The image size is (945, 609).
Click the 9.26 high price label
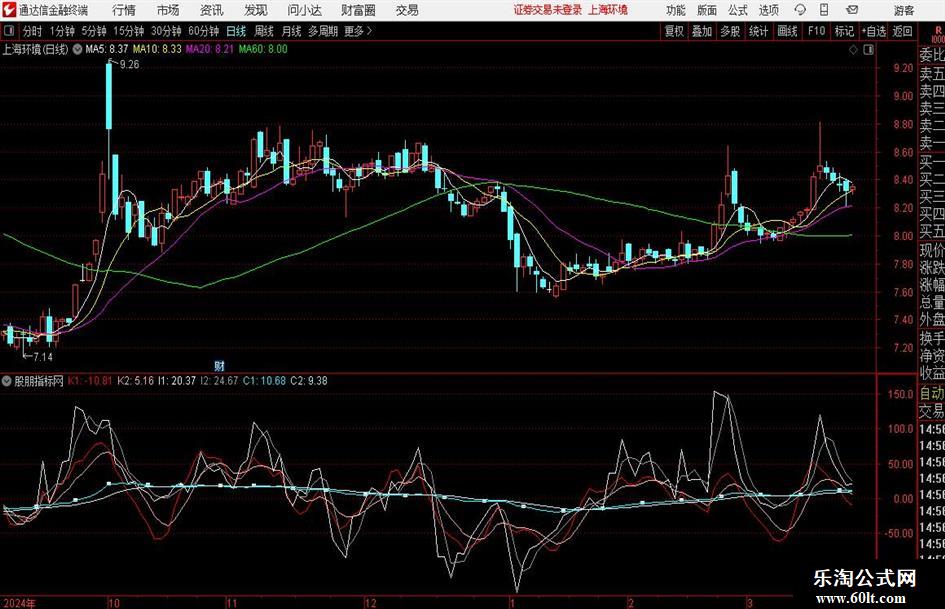pos(130,65)
